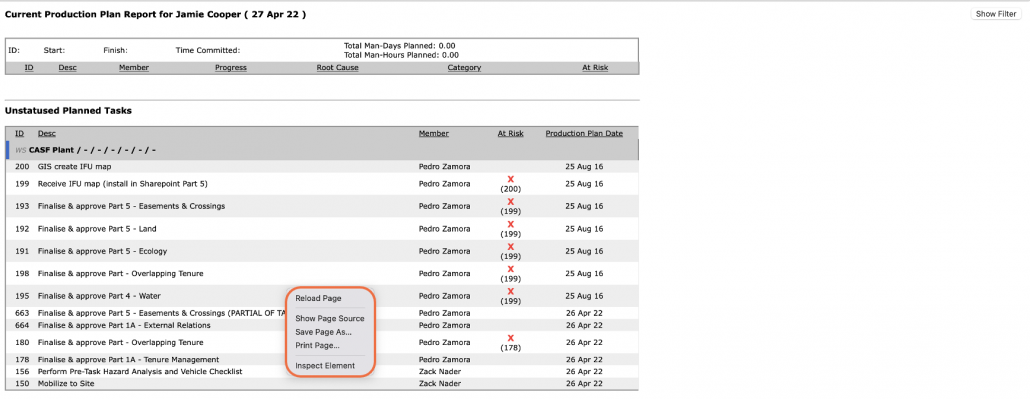The height and width of the screenshot is (399, 1030).
Task: Click date 26 Apr 22 in task 663 row
Action: point(584,314)
